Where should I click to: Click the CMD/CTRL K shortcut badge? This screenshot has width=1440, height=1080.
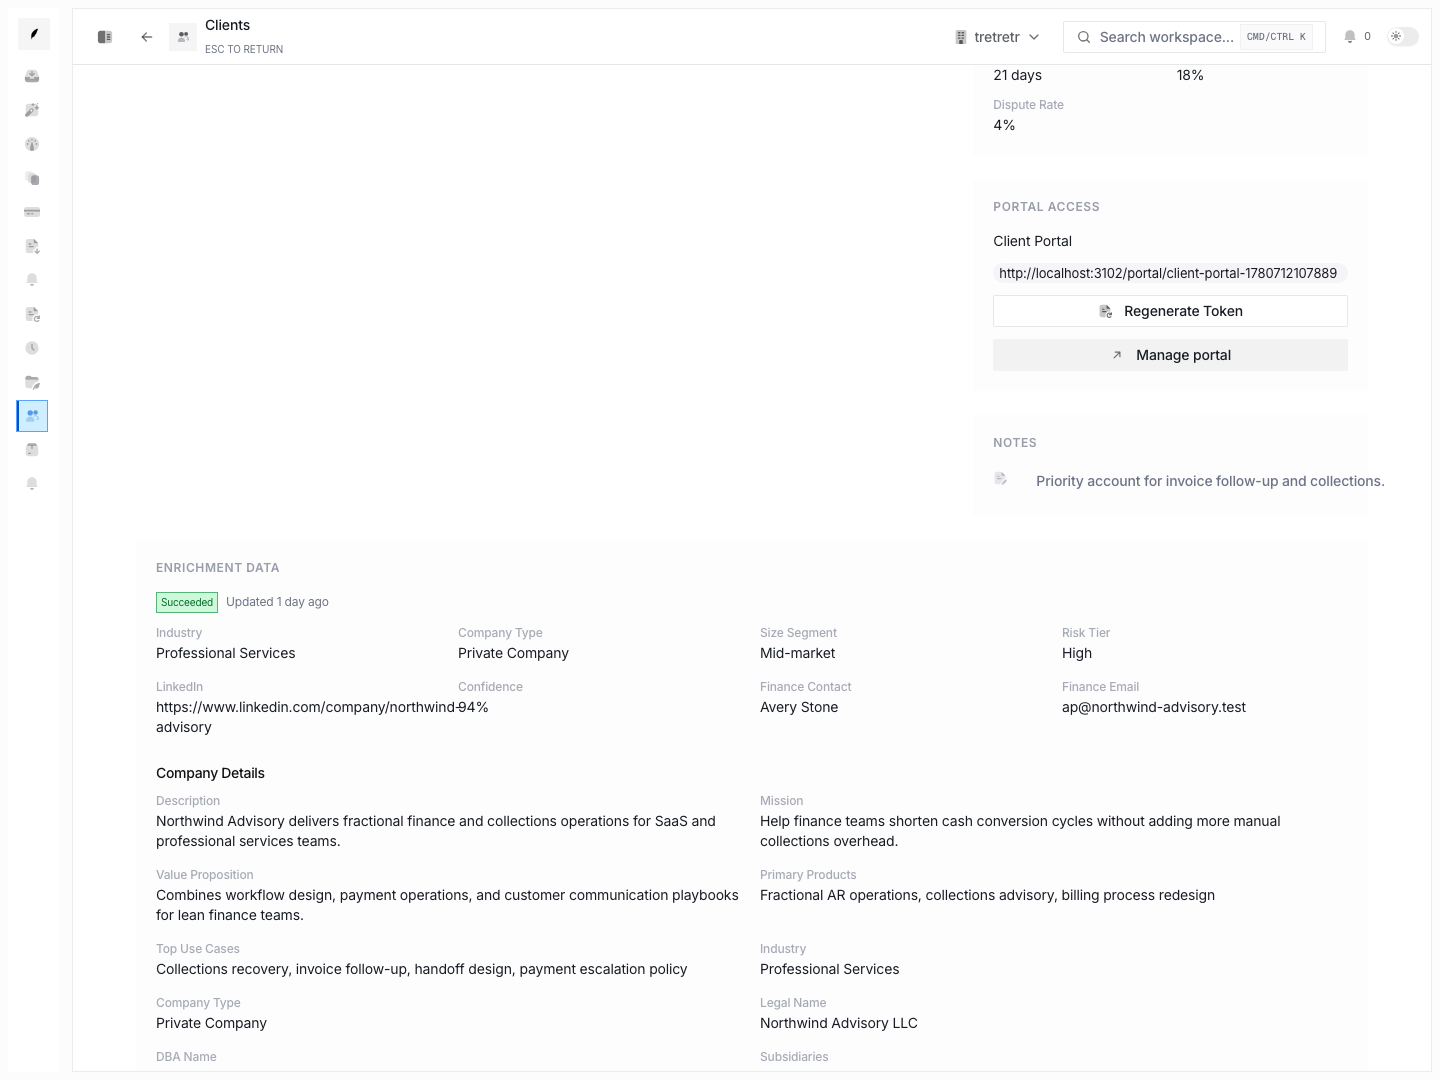pos(1276,37)
